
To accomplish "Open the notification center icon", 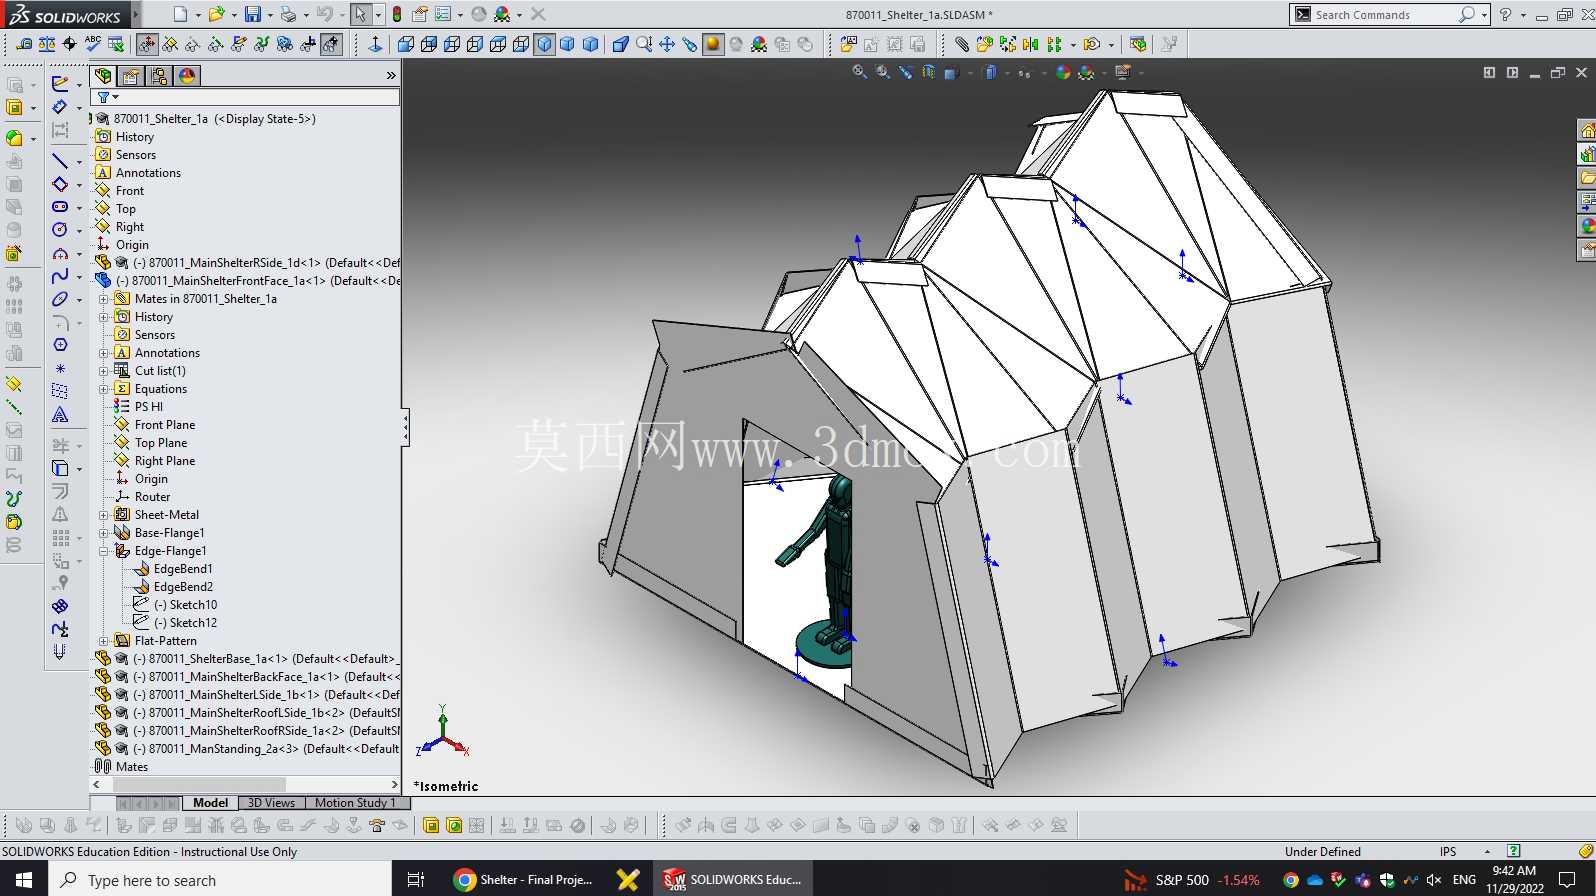I will click(x=1567, y=879).
